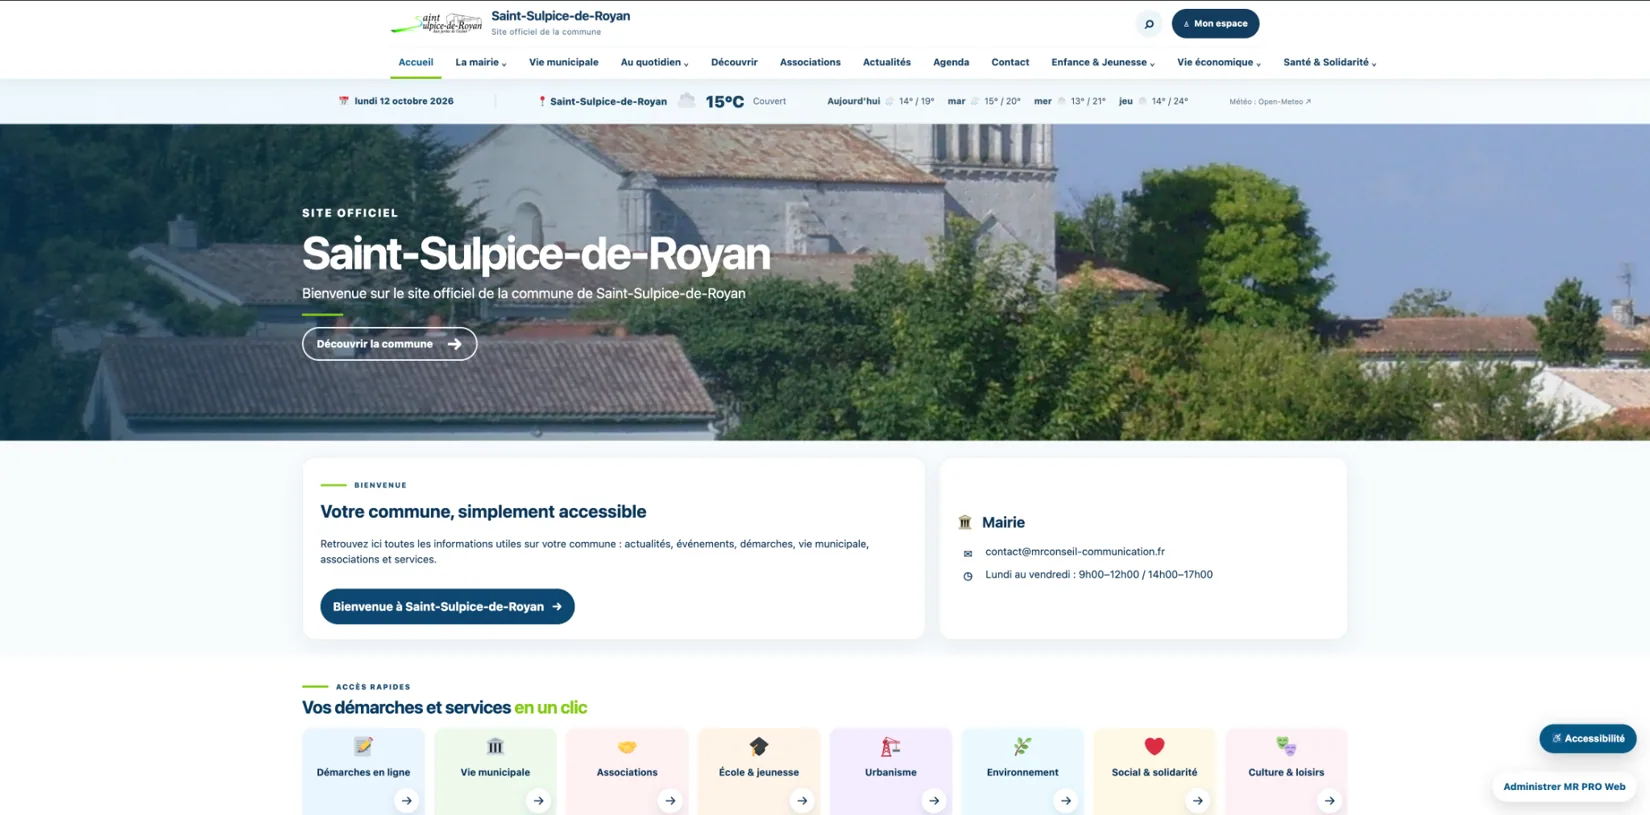1650x815 pixels.
Task: Select the Actualités menu item
Action: coord(887,62)
